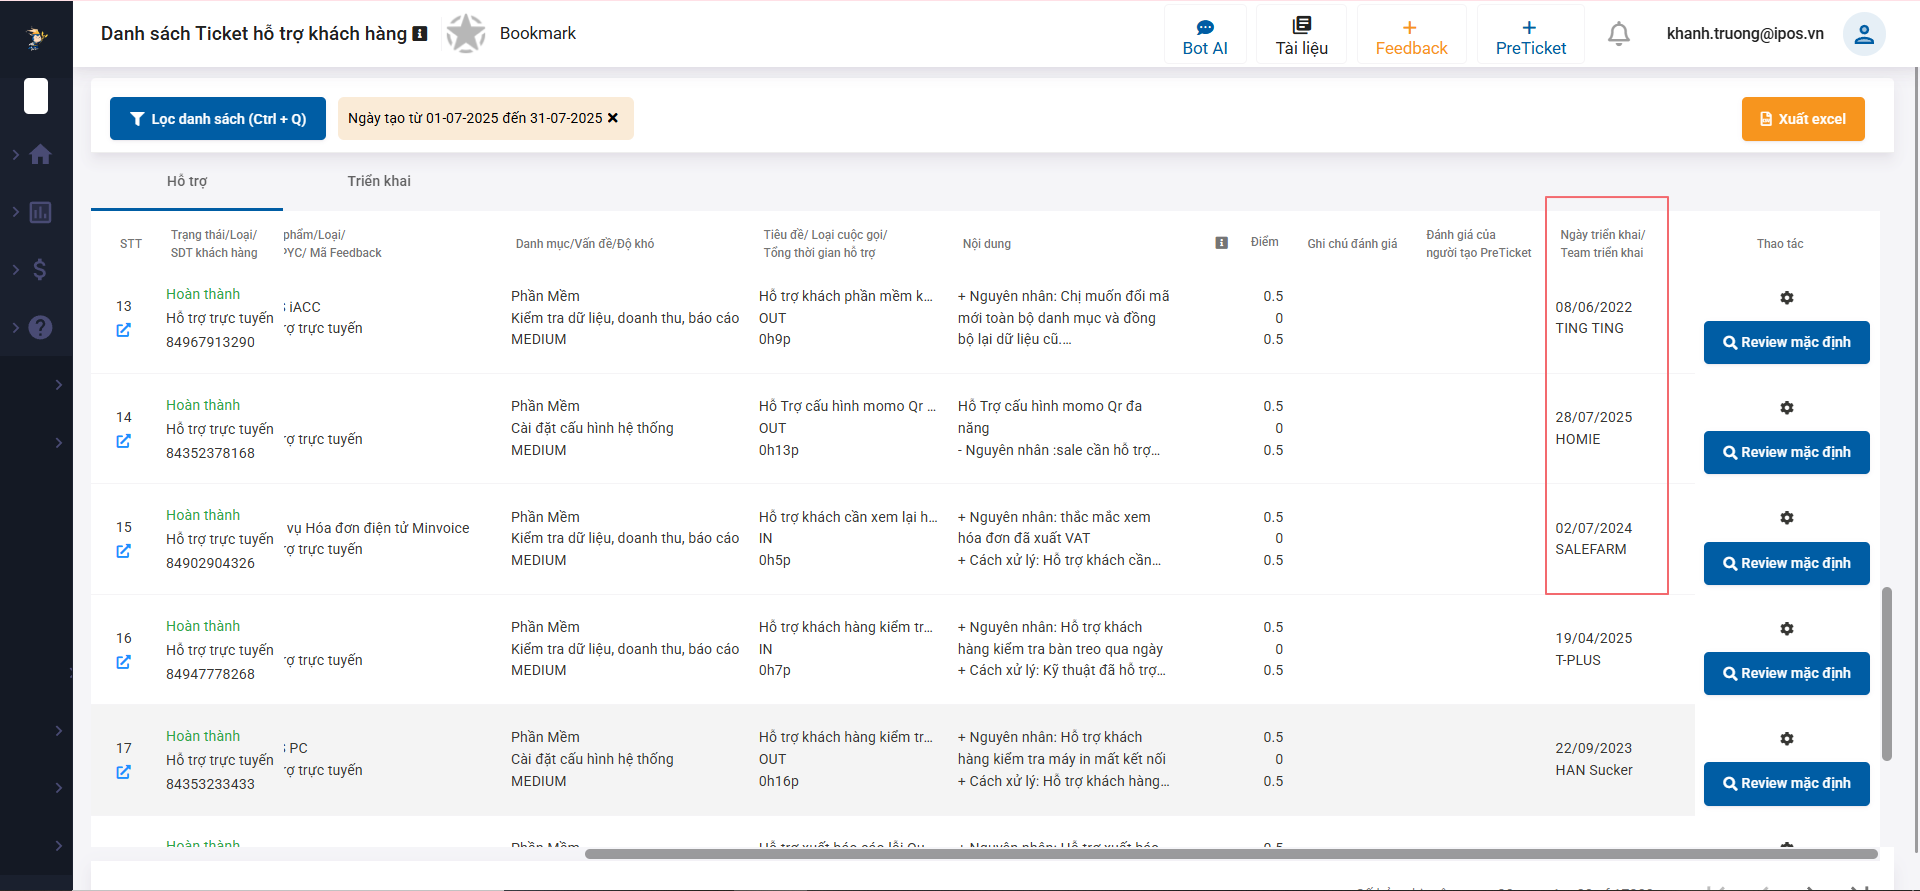Select phone number 84947778268

[x=210, y=674]
